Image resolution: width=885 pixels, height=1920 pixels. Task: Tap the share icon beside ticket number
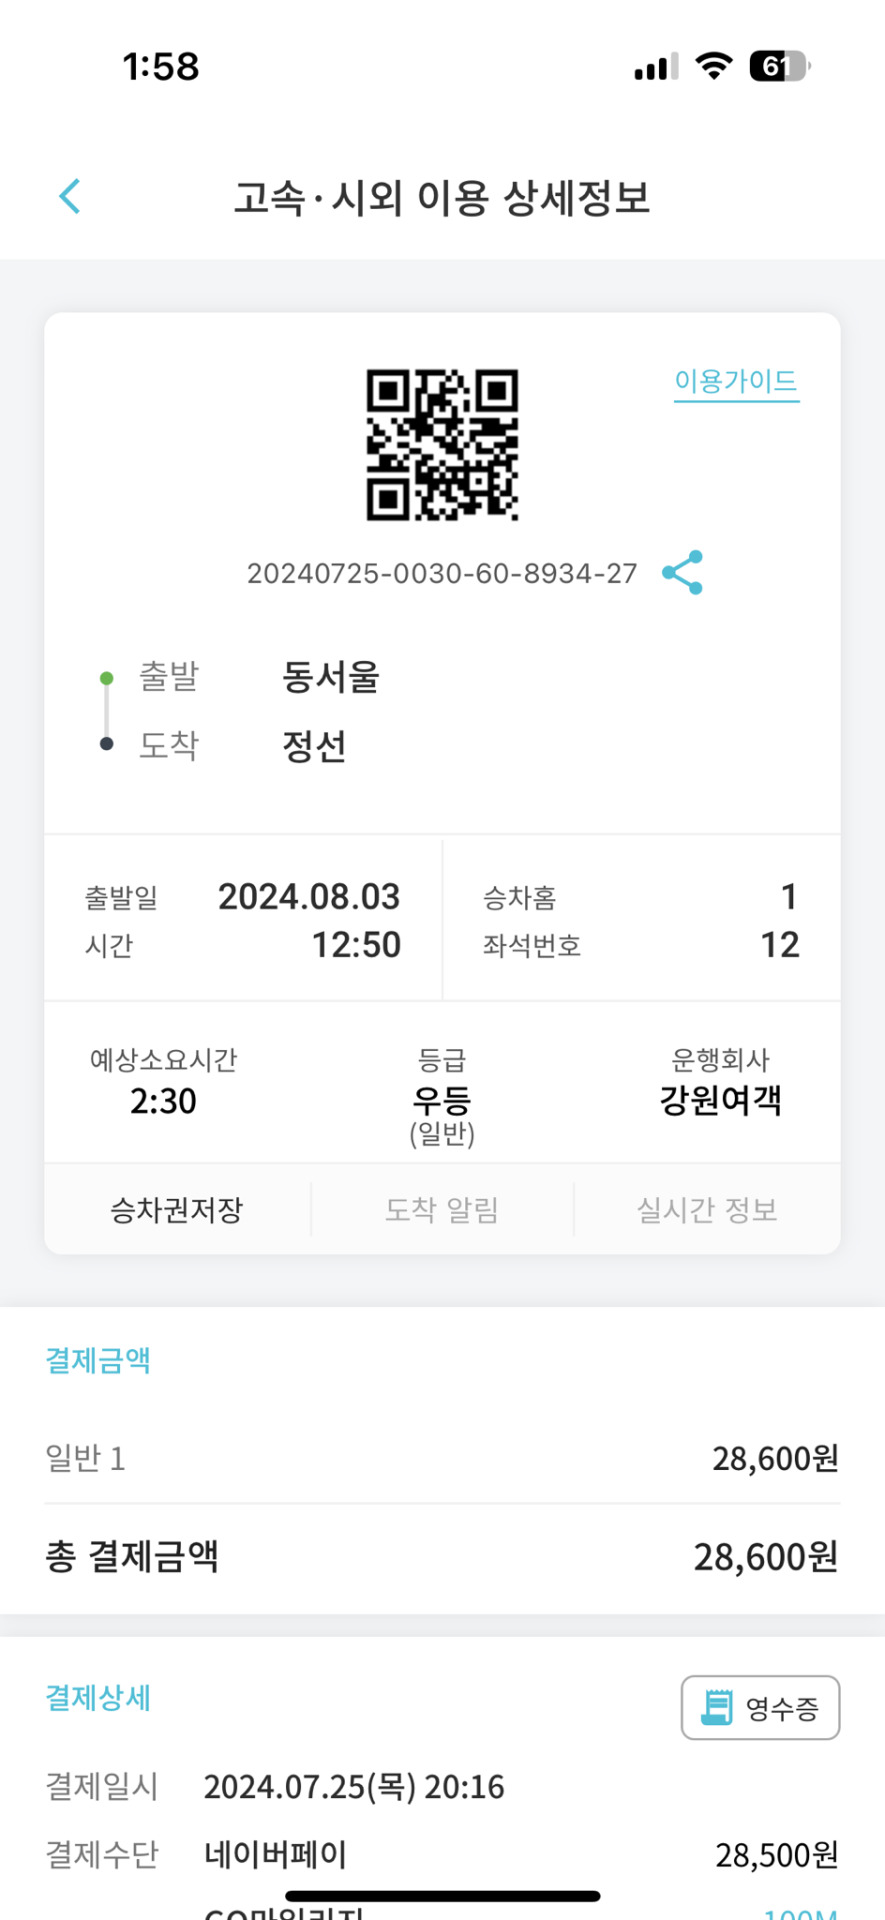[x=683, y=572]
